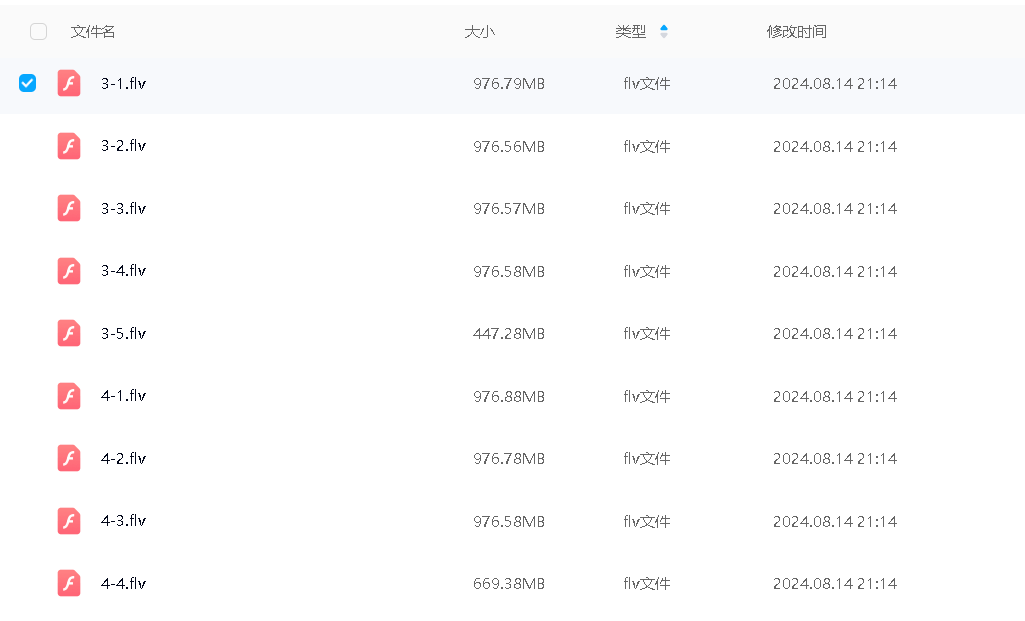The width and height of the screenshot is (1025, 621).
Task: Click the red icon for 3-5.flv
Action: (x=68, y=333)
